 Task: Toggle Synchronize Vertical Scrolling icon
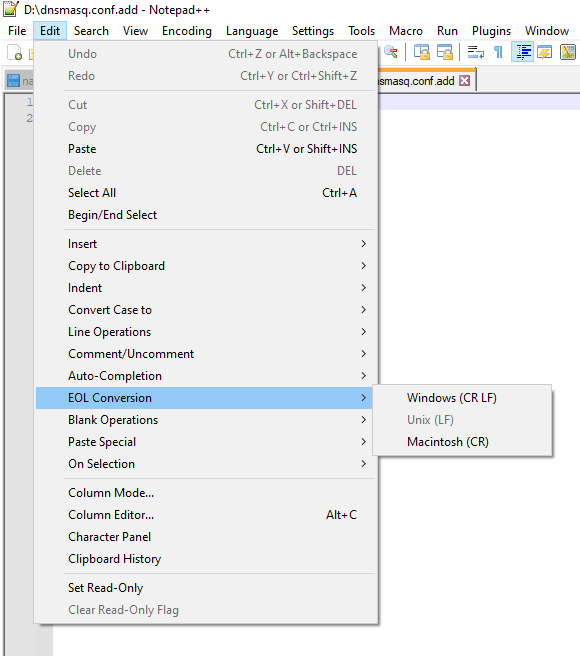pos(421,52)
